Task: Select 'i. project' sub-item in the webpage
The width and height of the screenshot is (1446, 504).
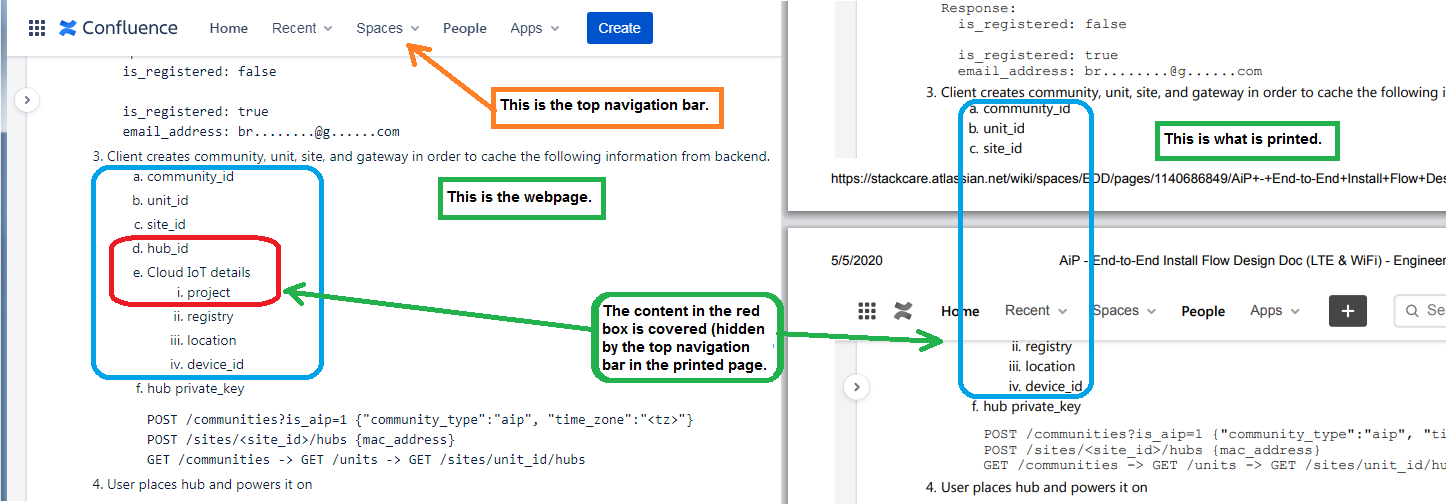Action: coord(203,293)
